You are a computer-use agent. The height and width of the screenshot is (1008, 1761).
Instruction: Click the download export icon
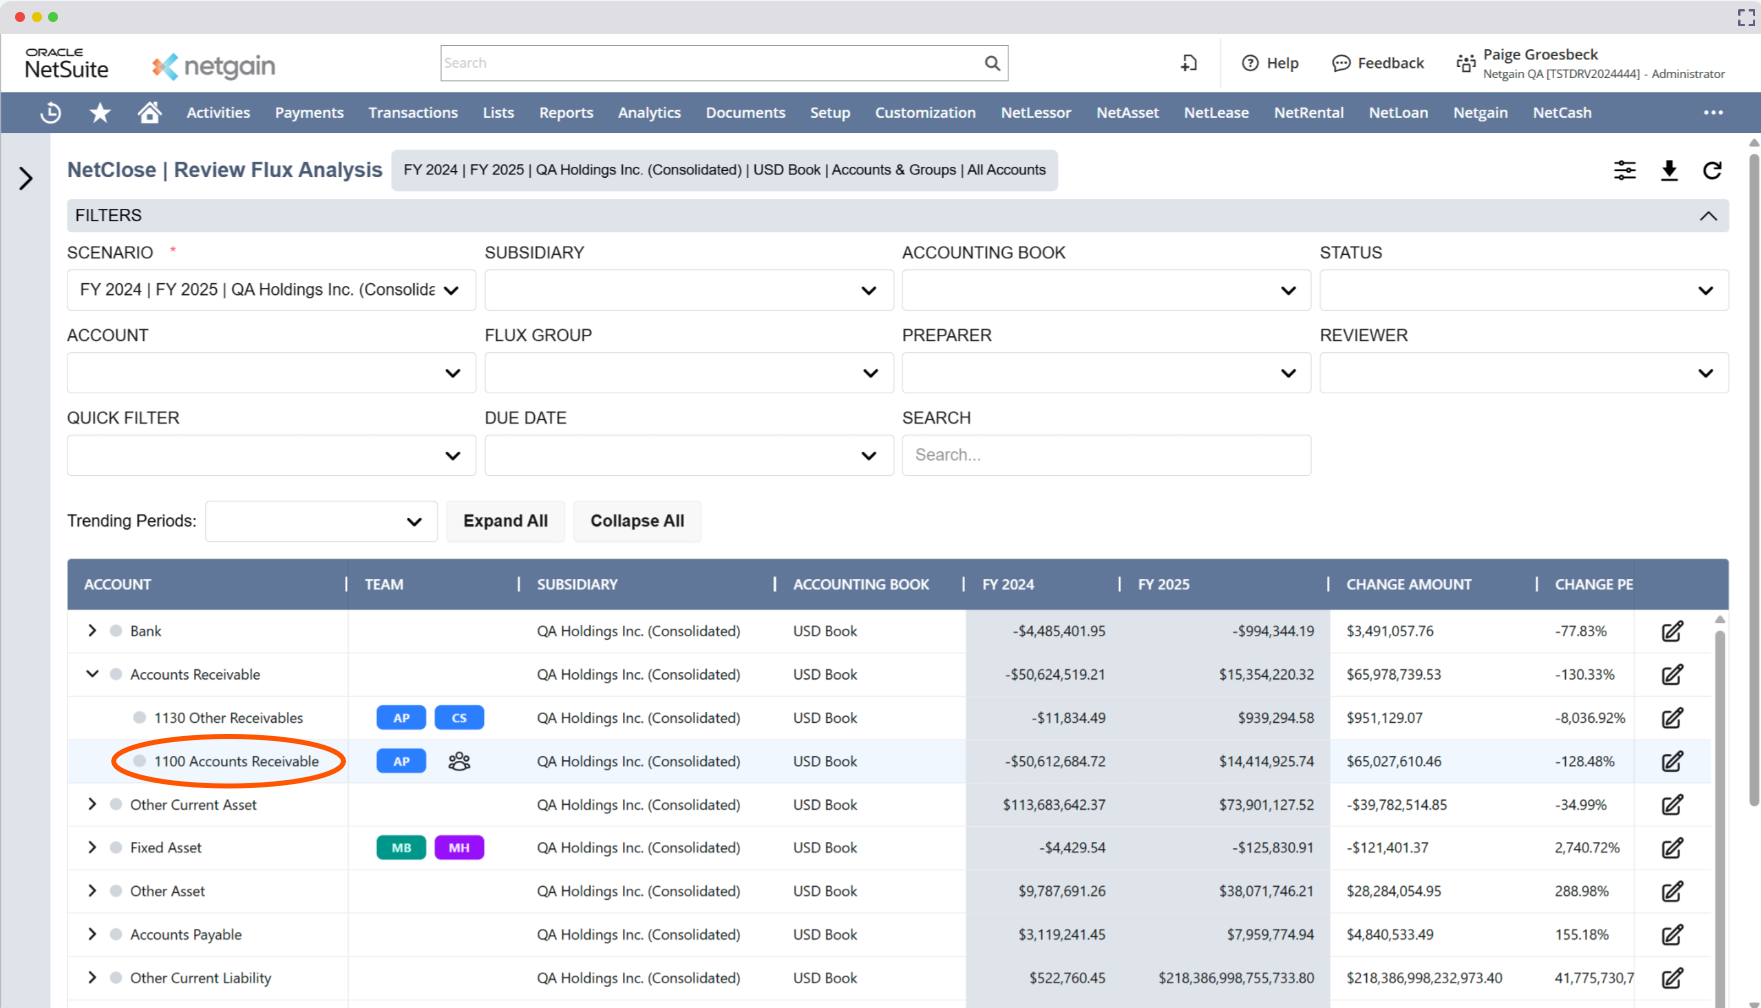point(1669,171)
